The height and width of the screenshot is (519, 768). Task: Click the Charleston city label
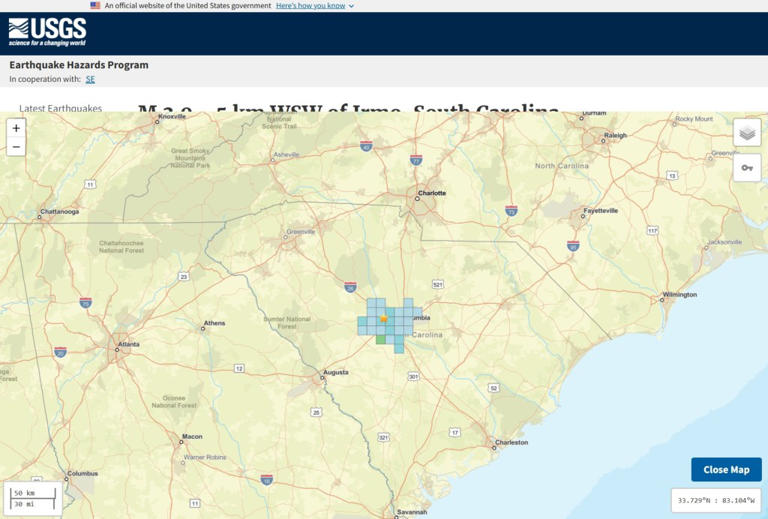coord(511,442)
